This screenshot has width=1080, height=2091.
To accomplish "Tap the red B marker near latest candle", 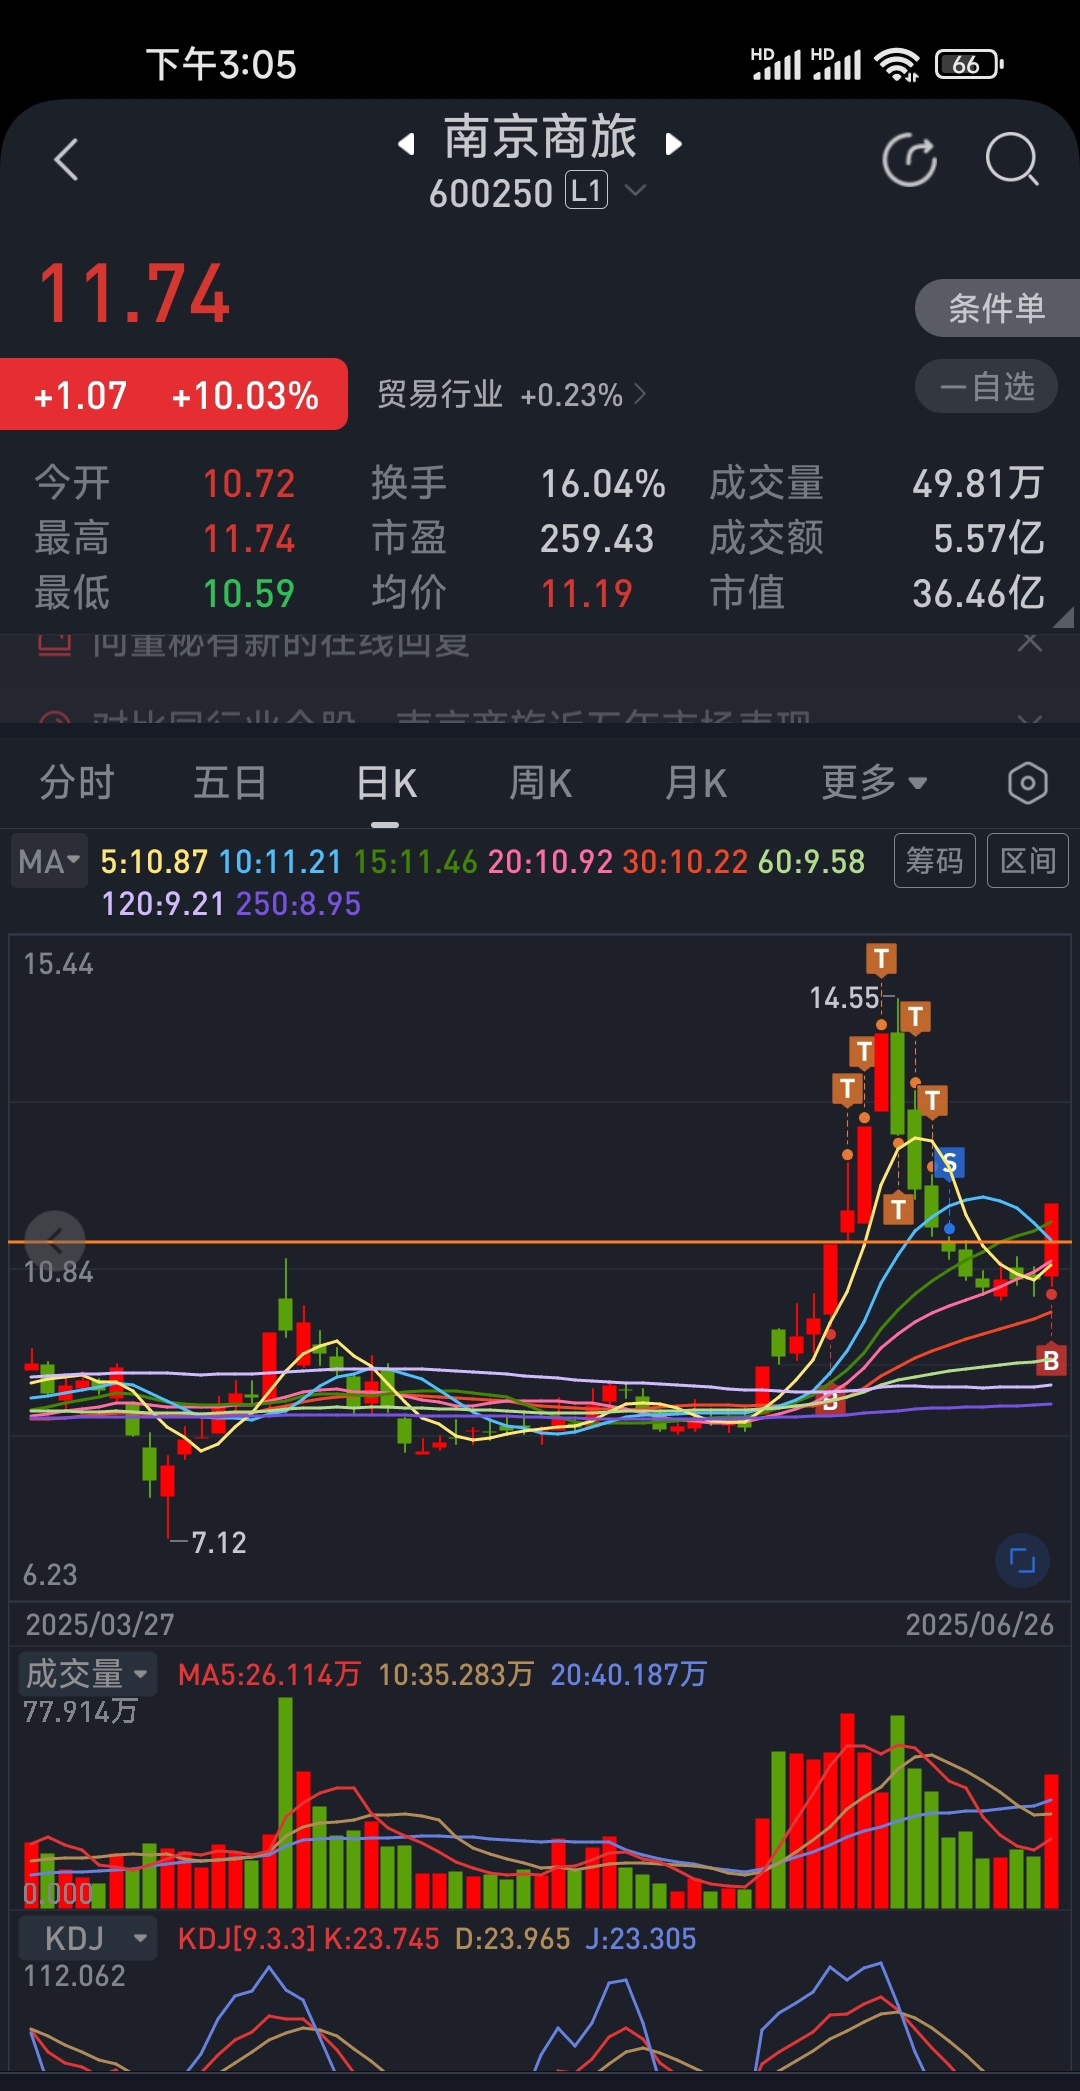I will 1051,1360.
